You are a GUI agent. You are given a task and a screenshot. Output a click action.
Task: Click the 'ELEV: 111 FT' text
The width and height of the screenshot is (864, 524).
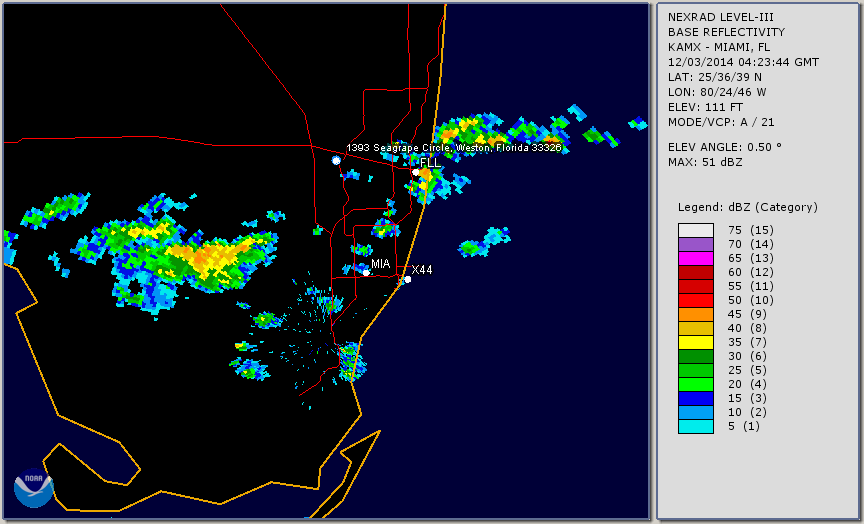705,107
